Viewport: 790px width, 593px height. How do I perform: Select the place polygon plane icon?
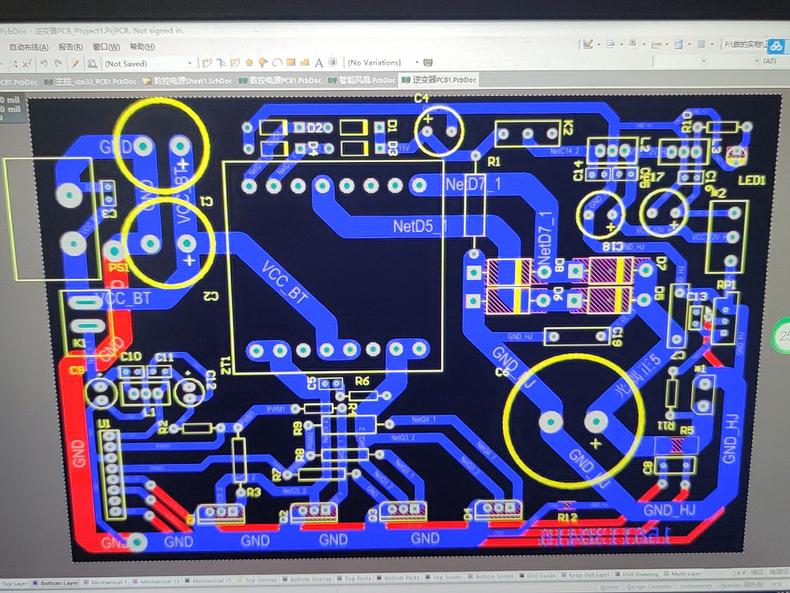tap(304, 62)
